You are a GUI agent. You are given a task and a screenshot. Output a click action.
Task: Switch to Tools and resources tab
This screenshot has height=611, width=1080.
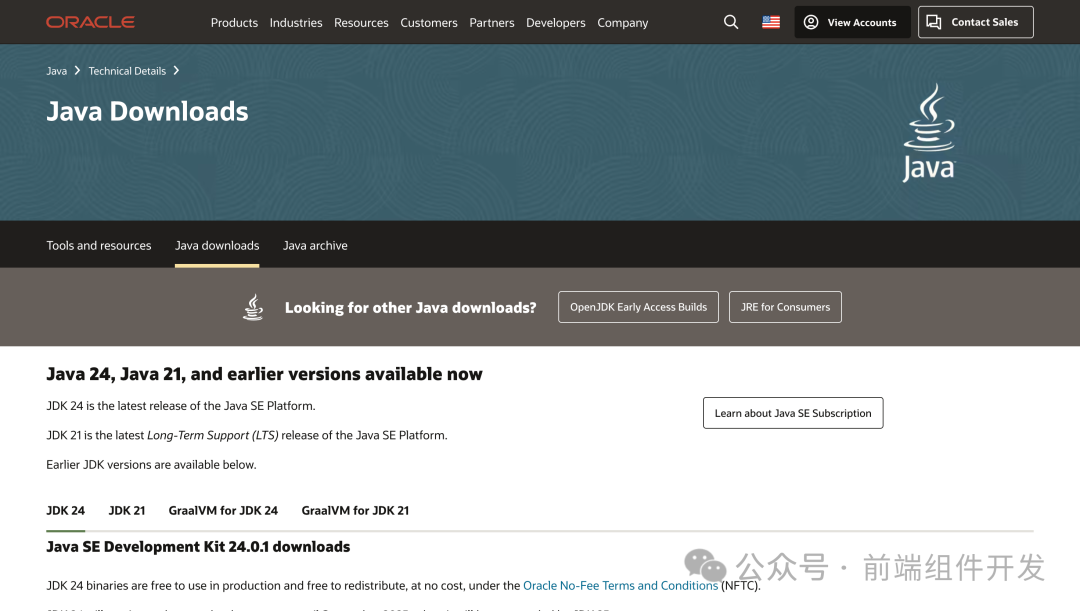(98, 245)
